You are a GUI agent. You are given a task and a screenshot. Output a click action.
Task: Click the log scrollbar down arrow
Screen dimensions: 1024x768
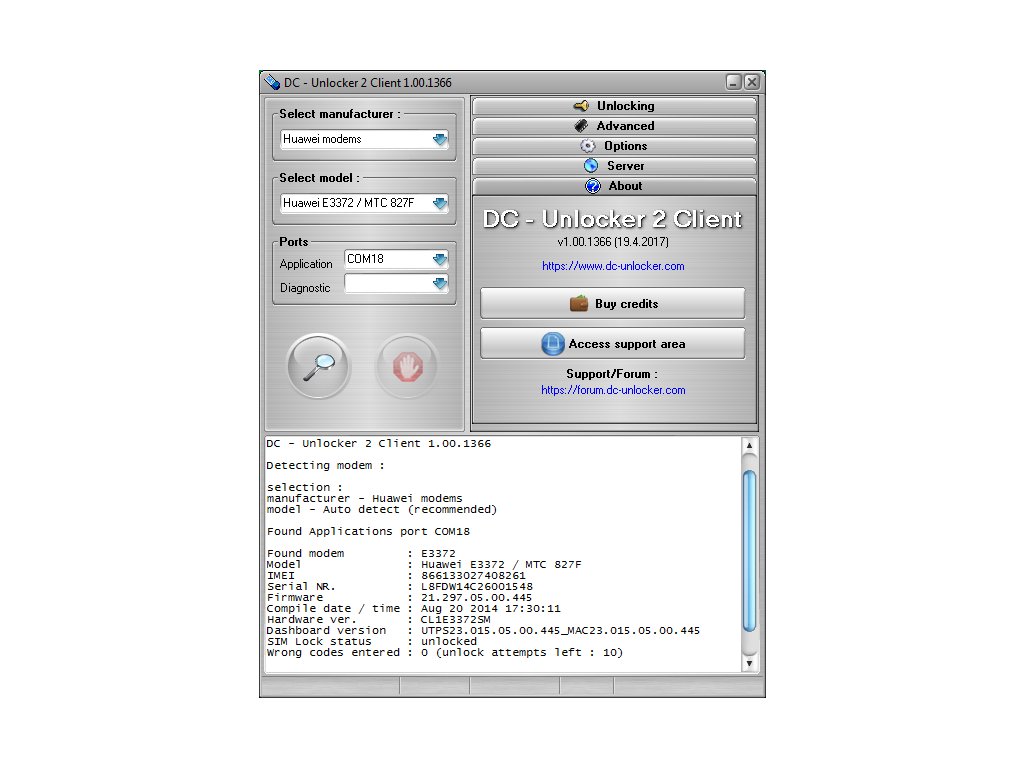pos(749,663)
